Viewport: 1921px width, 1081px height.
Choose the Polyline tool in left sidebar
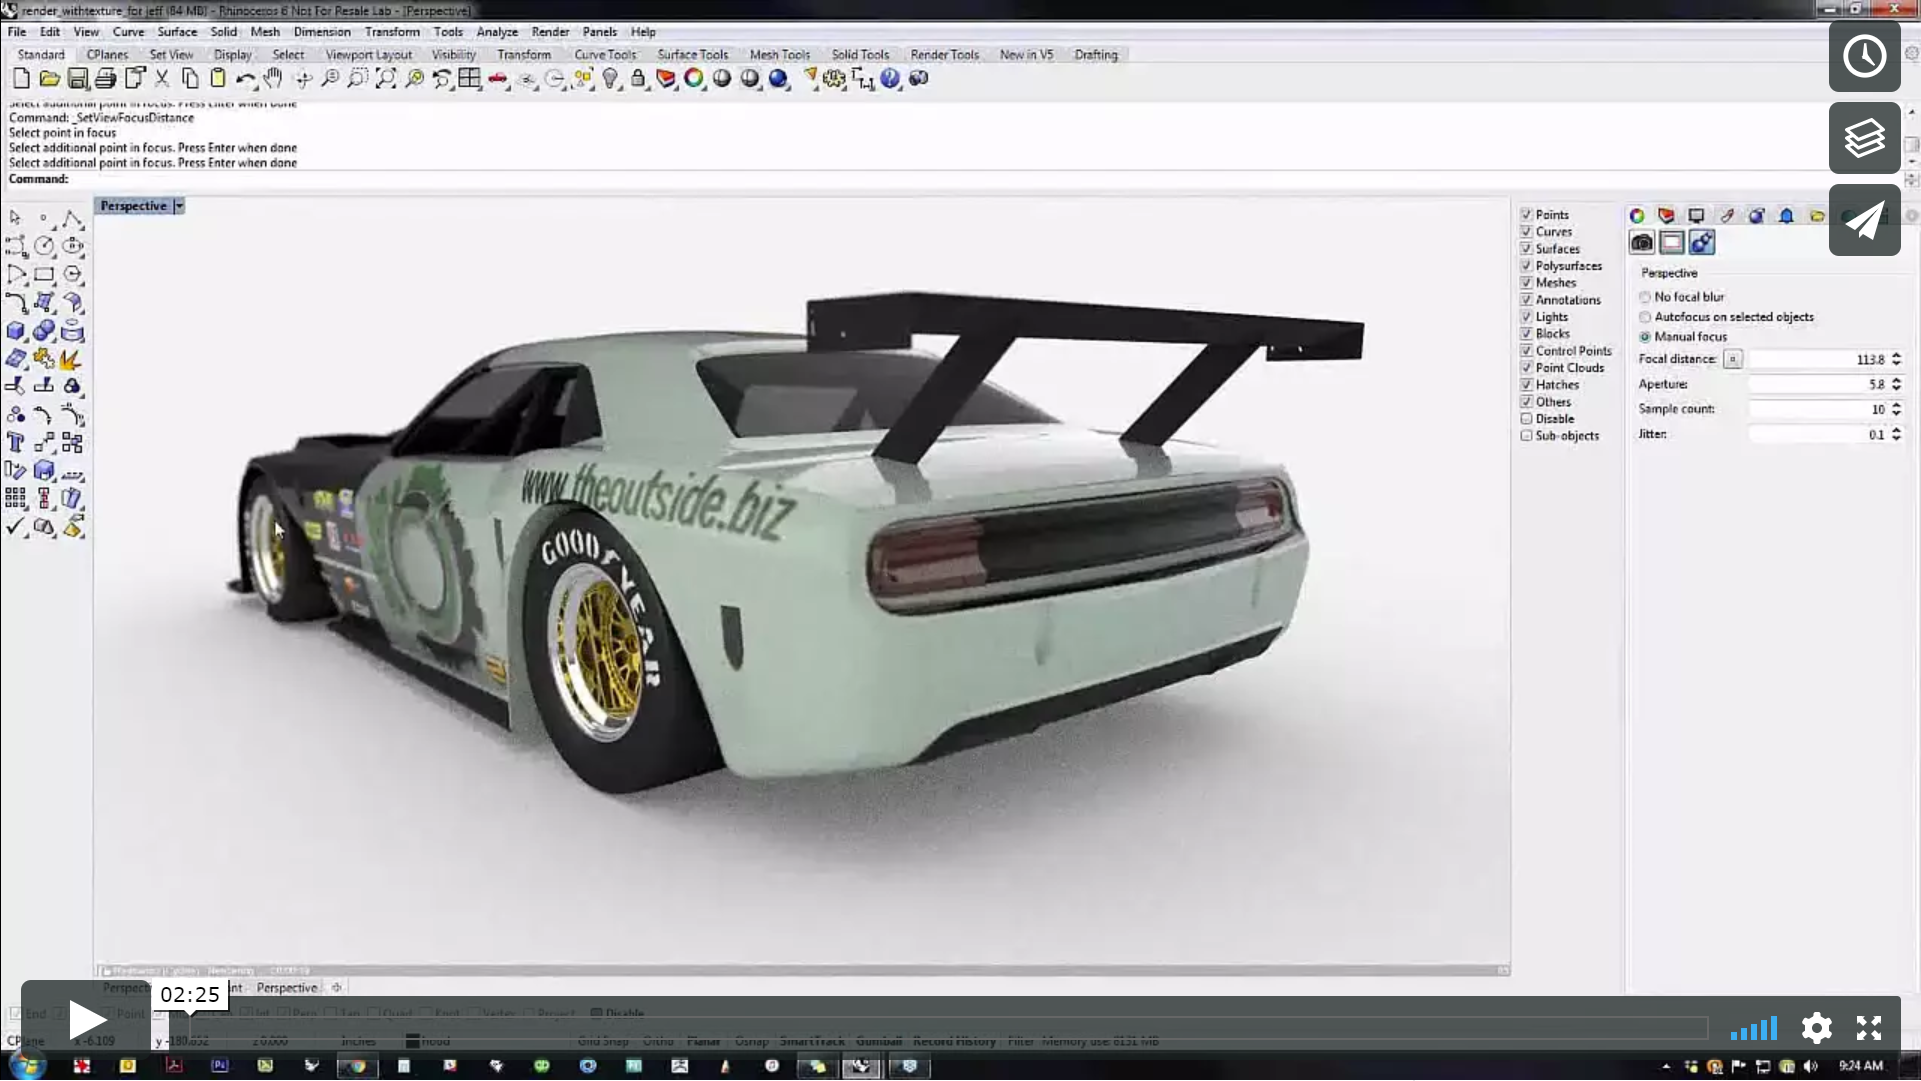72,217
